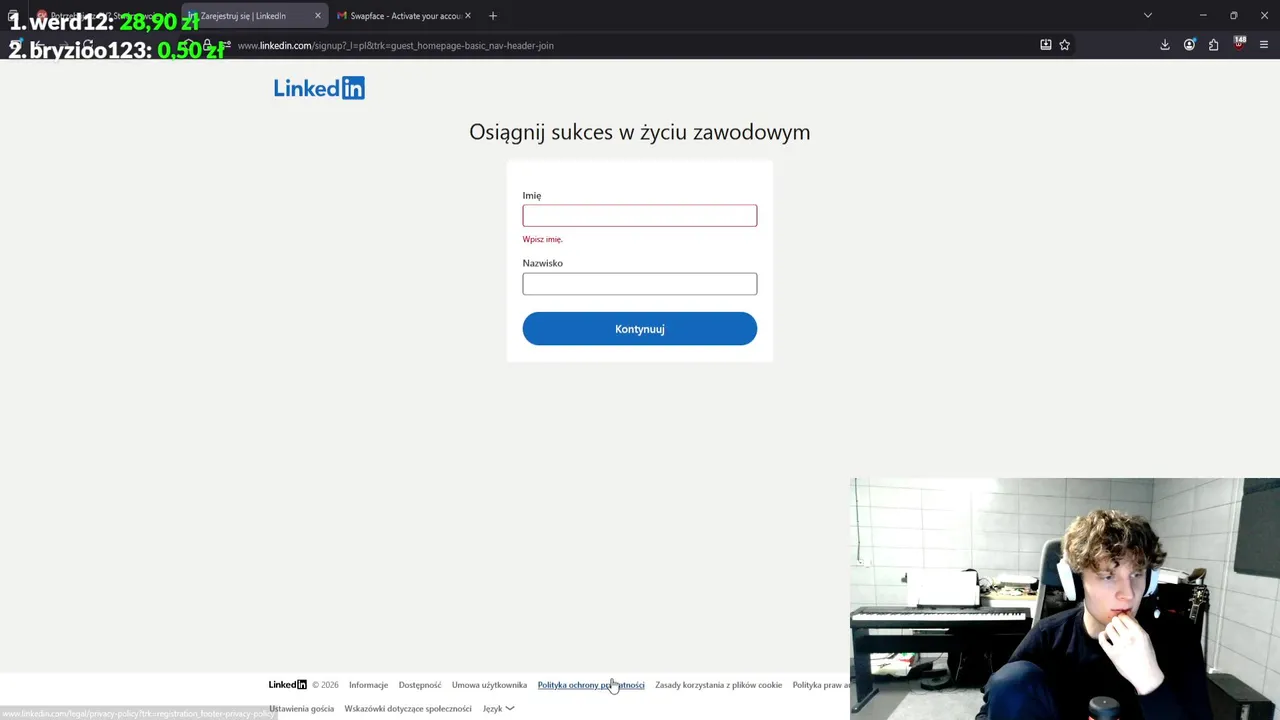Minimize the Firefox window
Screen dimensions: 1280x720
click(x=1203, y=16)
